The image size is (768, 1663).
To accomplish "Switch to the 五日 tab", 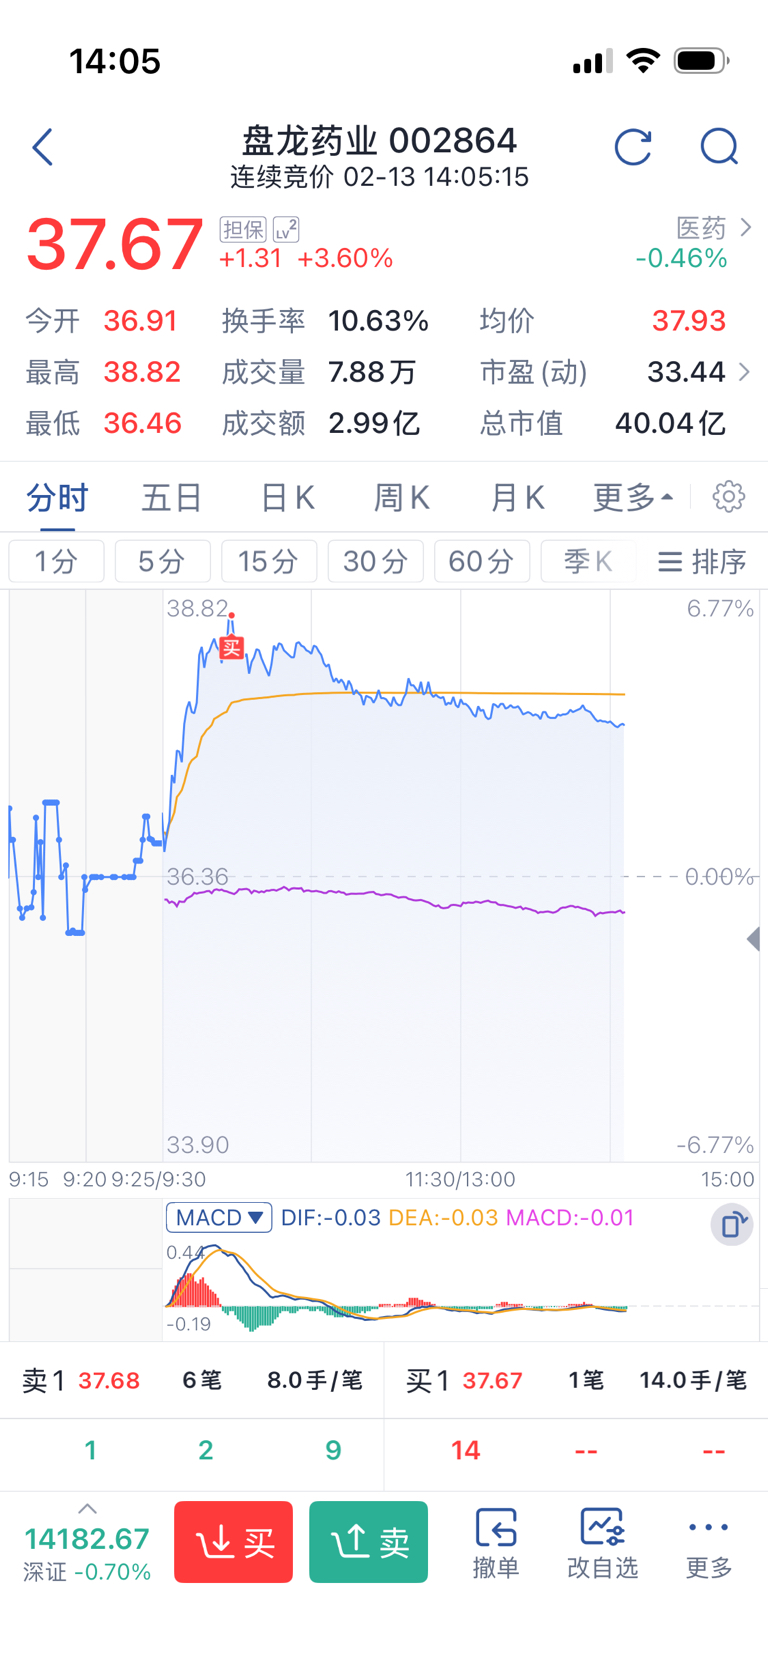I will coord(172,497).
